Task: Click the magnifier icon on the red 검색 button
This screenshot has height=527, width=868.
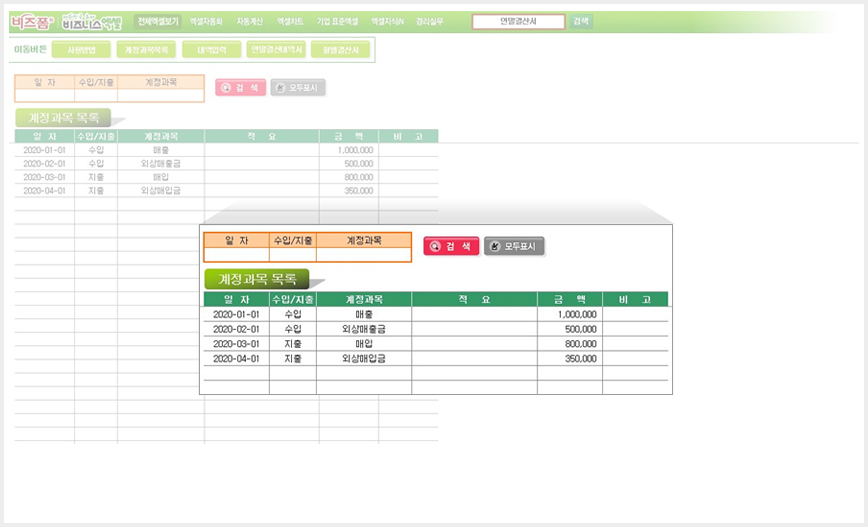Action: pyautogui.click(x=435, y=246)
